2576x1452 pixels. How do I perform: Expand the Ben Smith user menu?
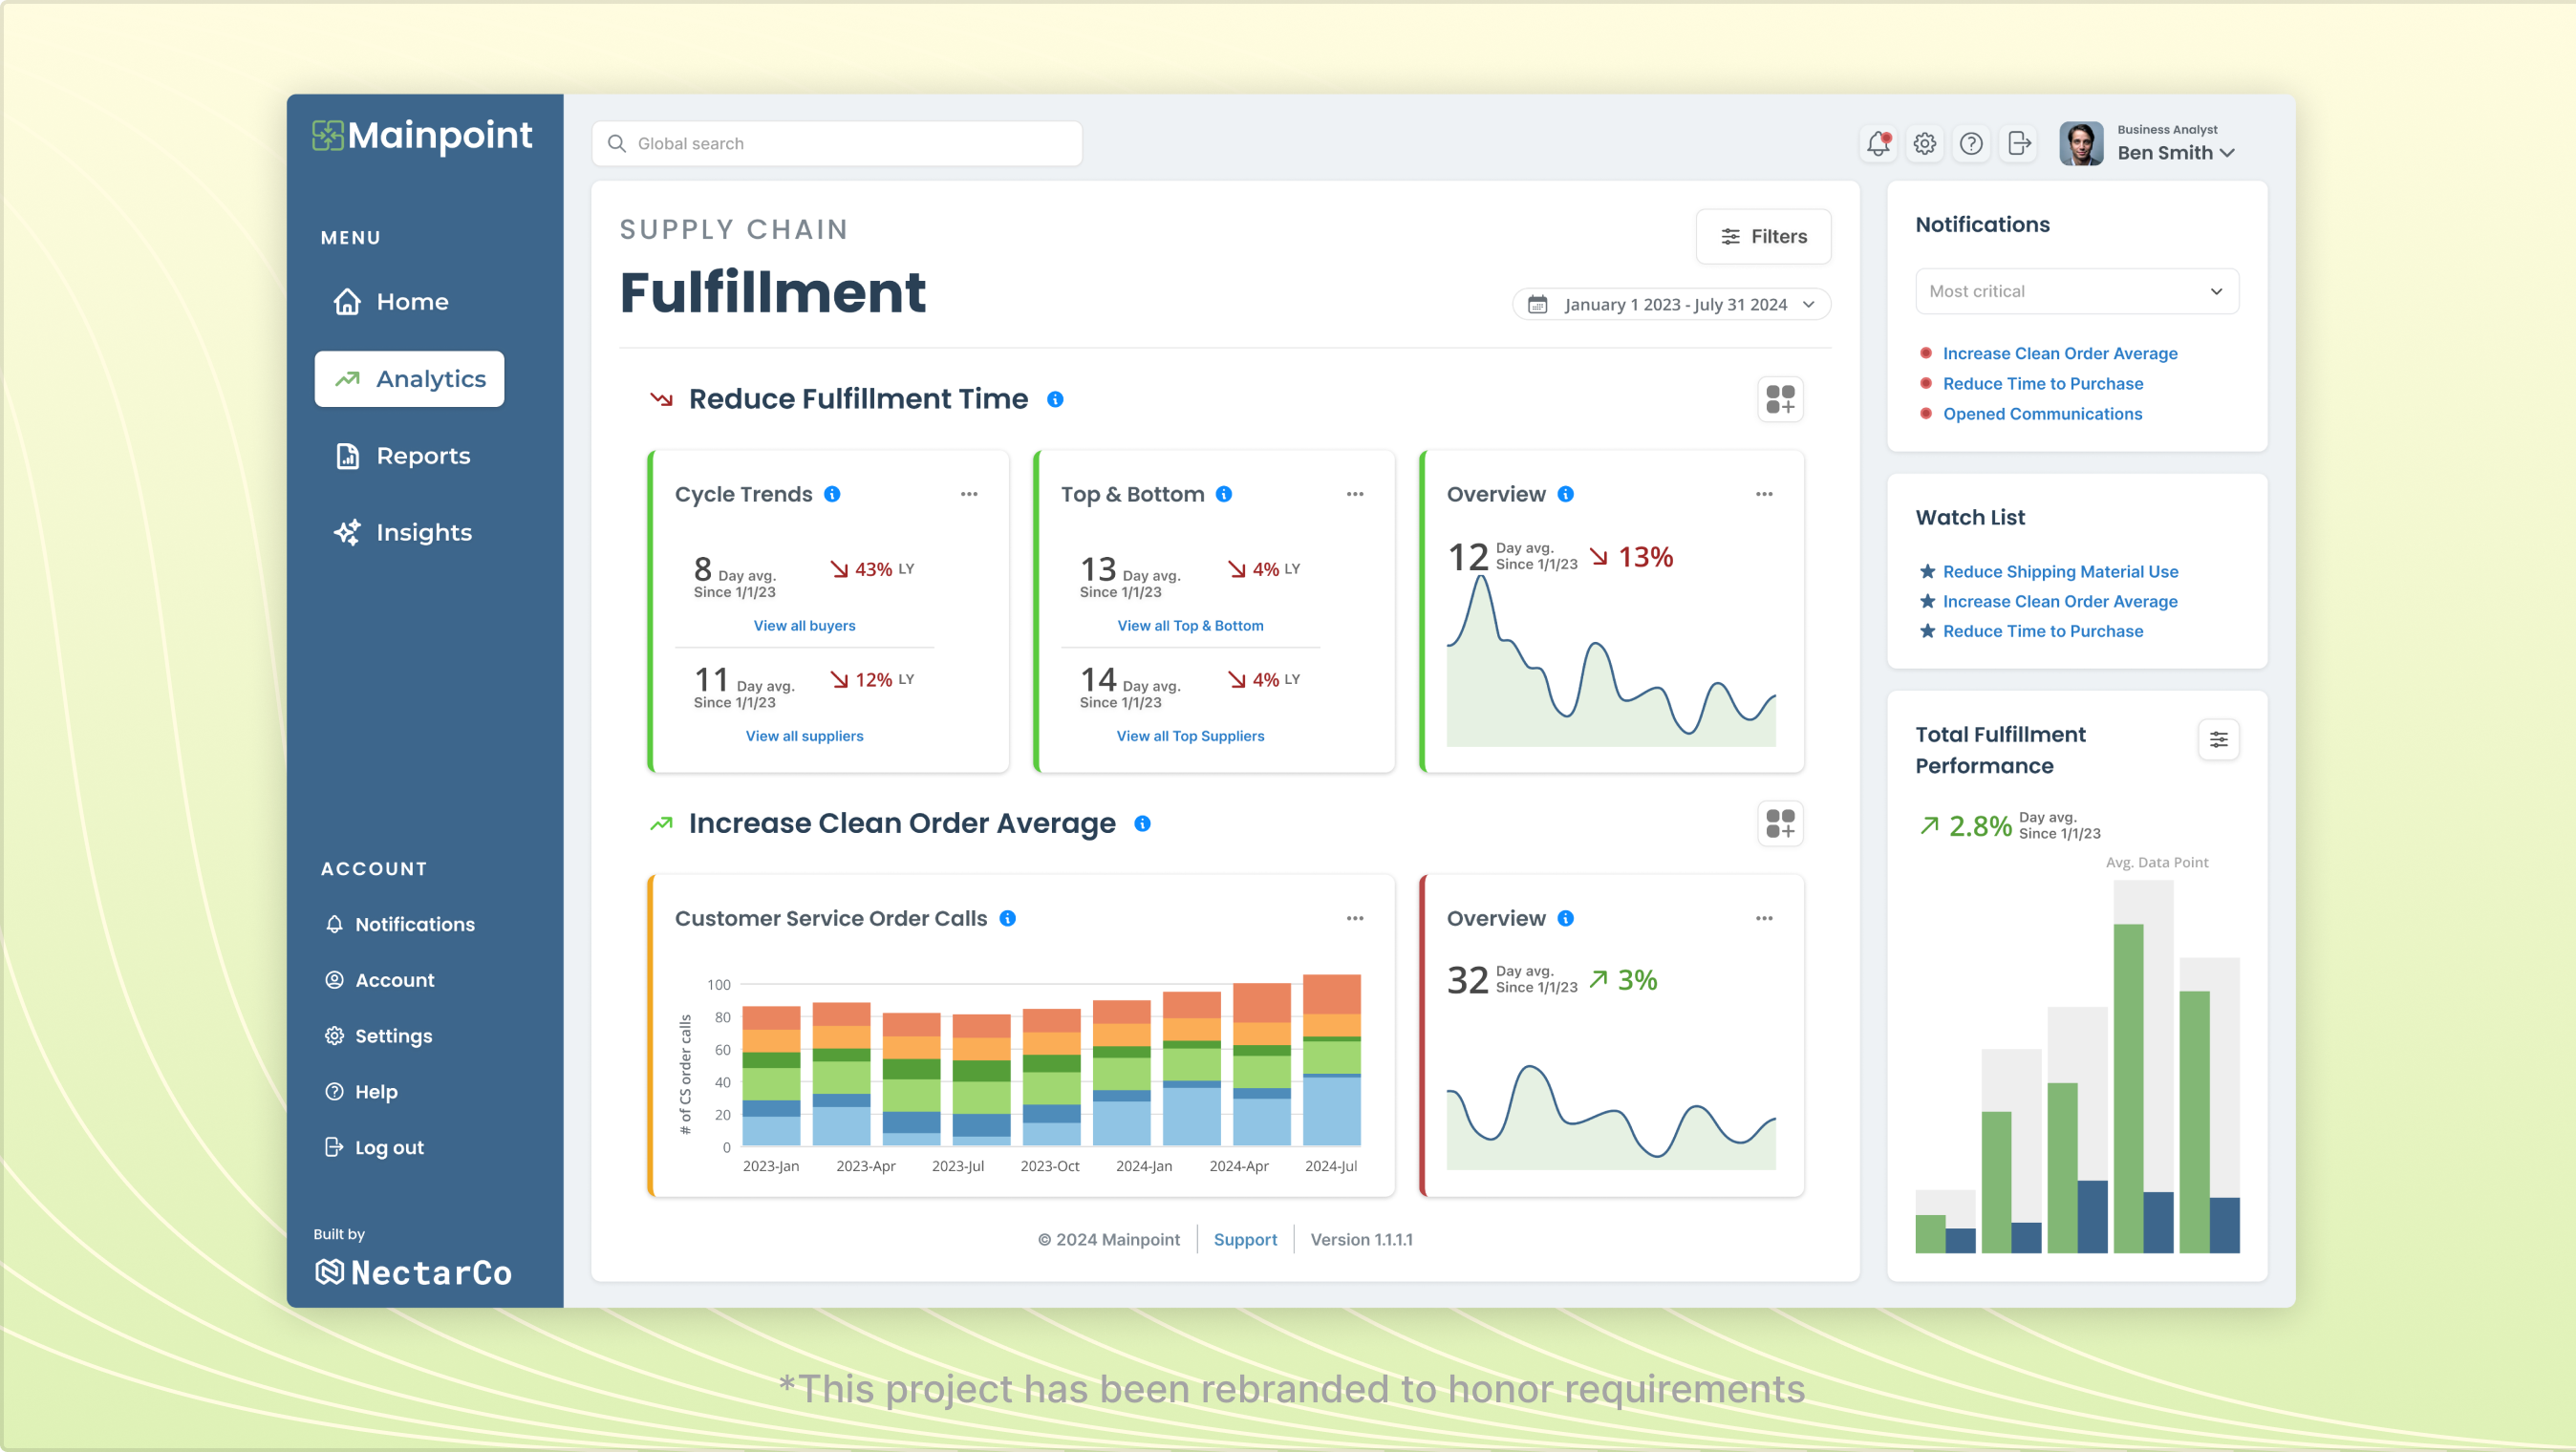point(2175,153)
